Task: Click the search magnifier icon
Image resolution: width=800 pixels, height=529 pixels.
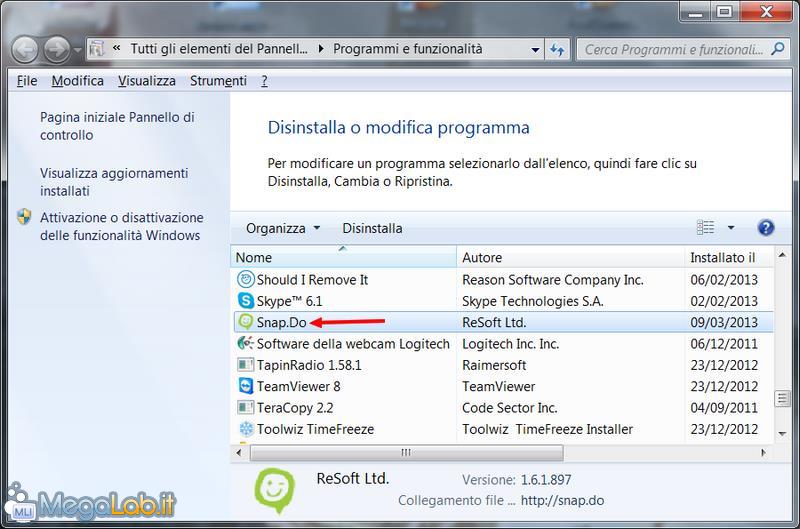Action: 778,49
